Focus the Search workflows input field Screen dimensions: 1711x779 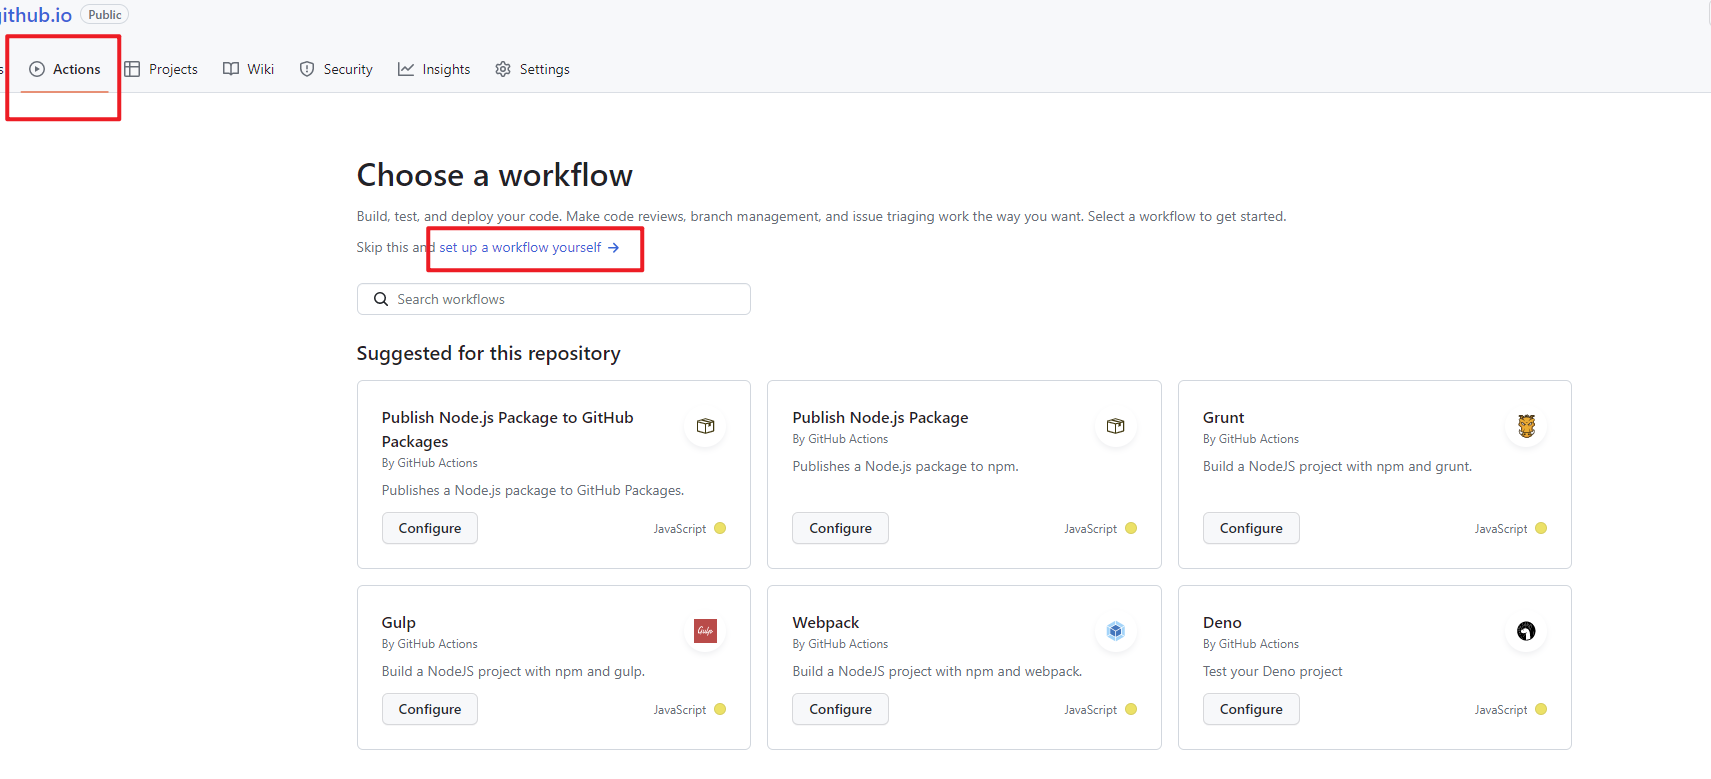[554, 299]
